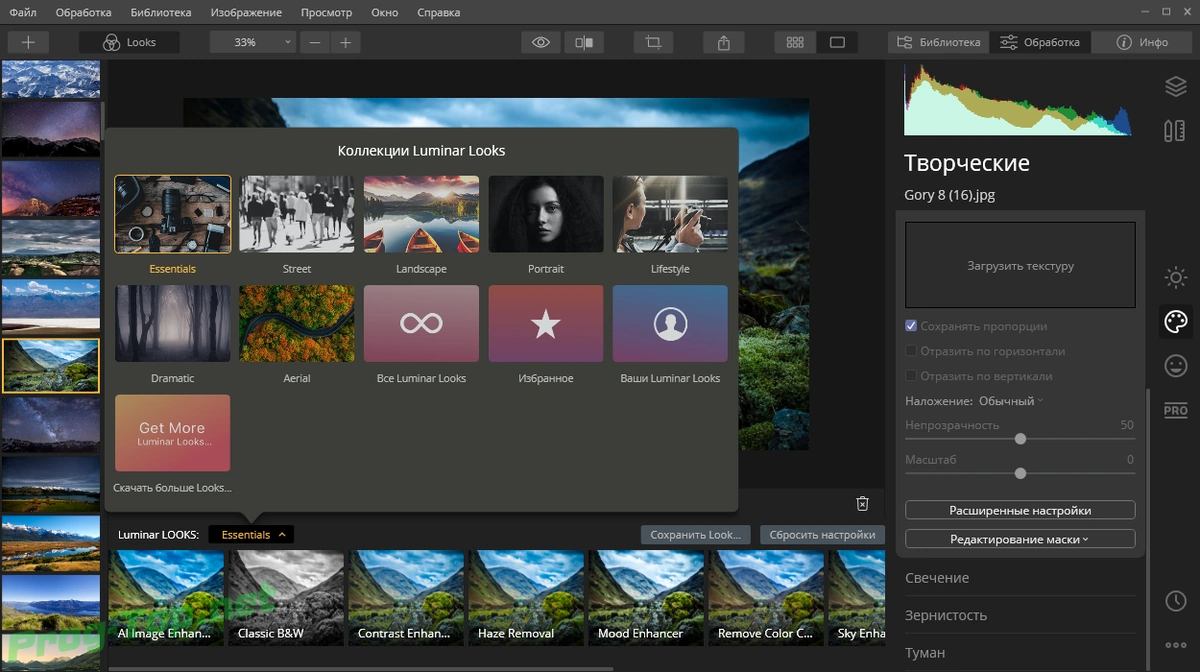
Task: Toggle the Сохранять пропорции checkbox
Action: point(911,326)
